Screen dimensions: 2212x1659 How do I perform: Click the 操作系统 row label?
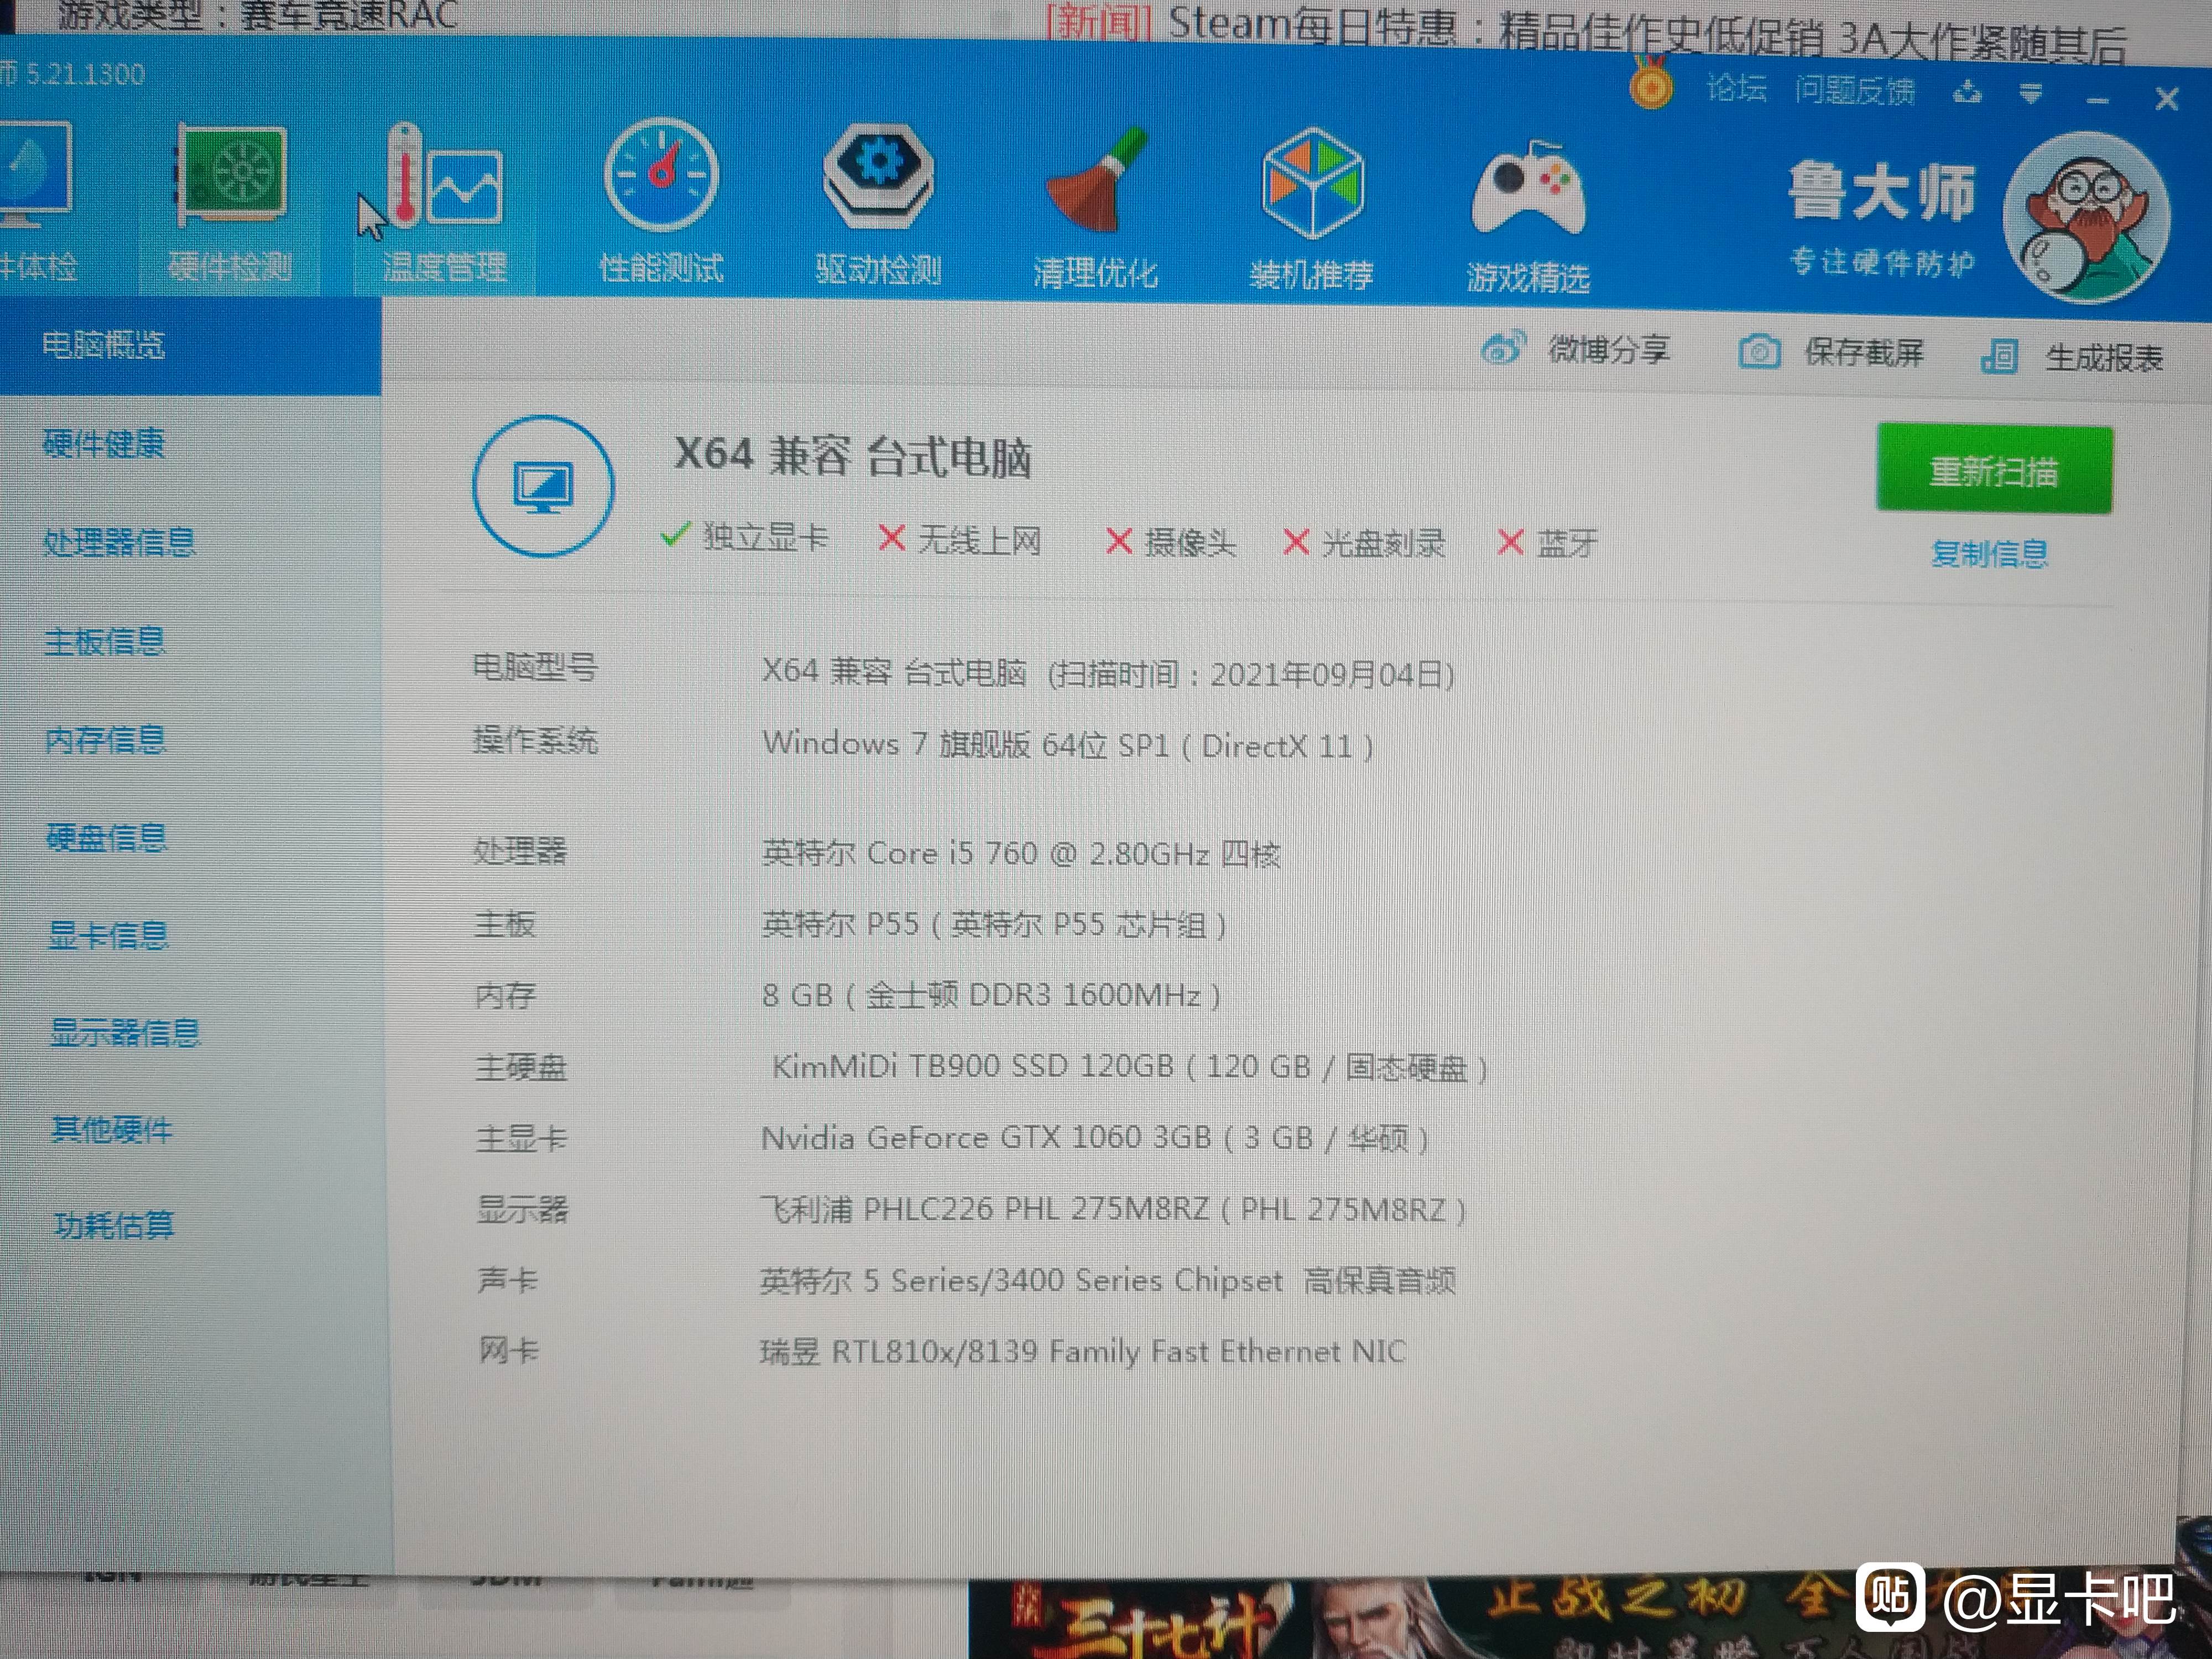tap(535, 740)
